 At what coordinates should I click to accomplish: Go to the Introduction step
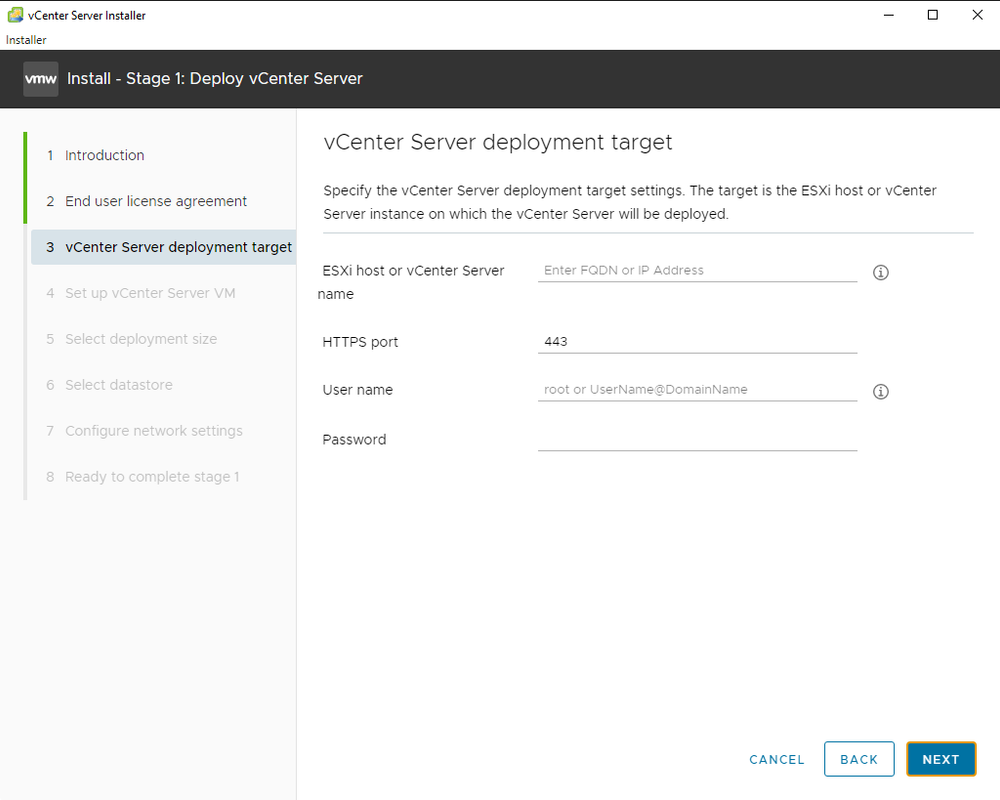104,155
